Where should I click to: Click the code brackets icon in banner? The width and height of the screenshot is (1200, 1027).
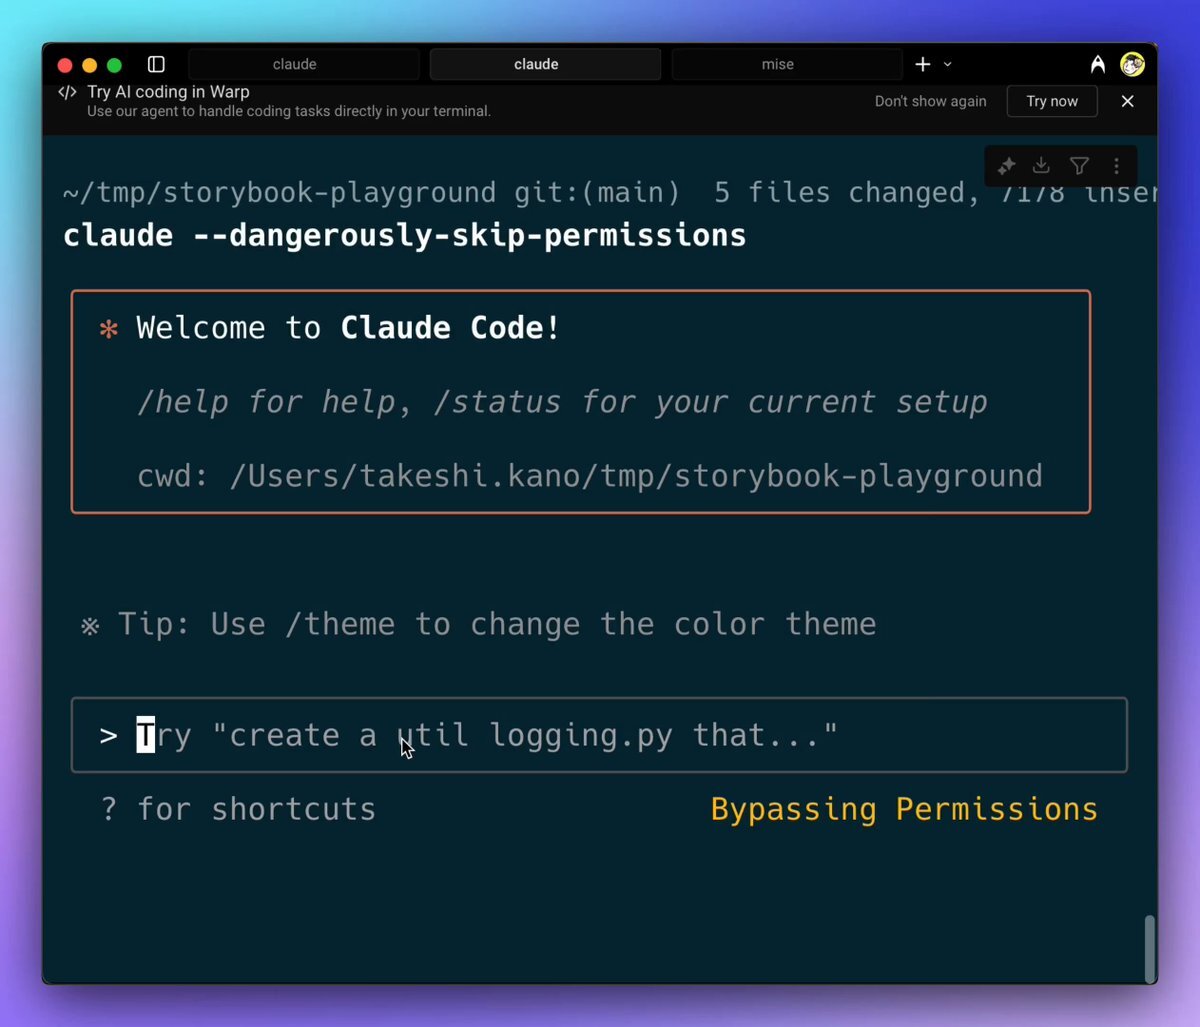pos(67,92)
